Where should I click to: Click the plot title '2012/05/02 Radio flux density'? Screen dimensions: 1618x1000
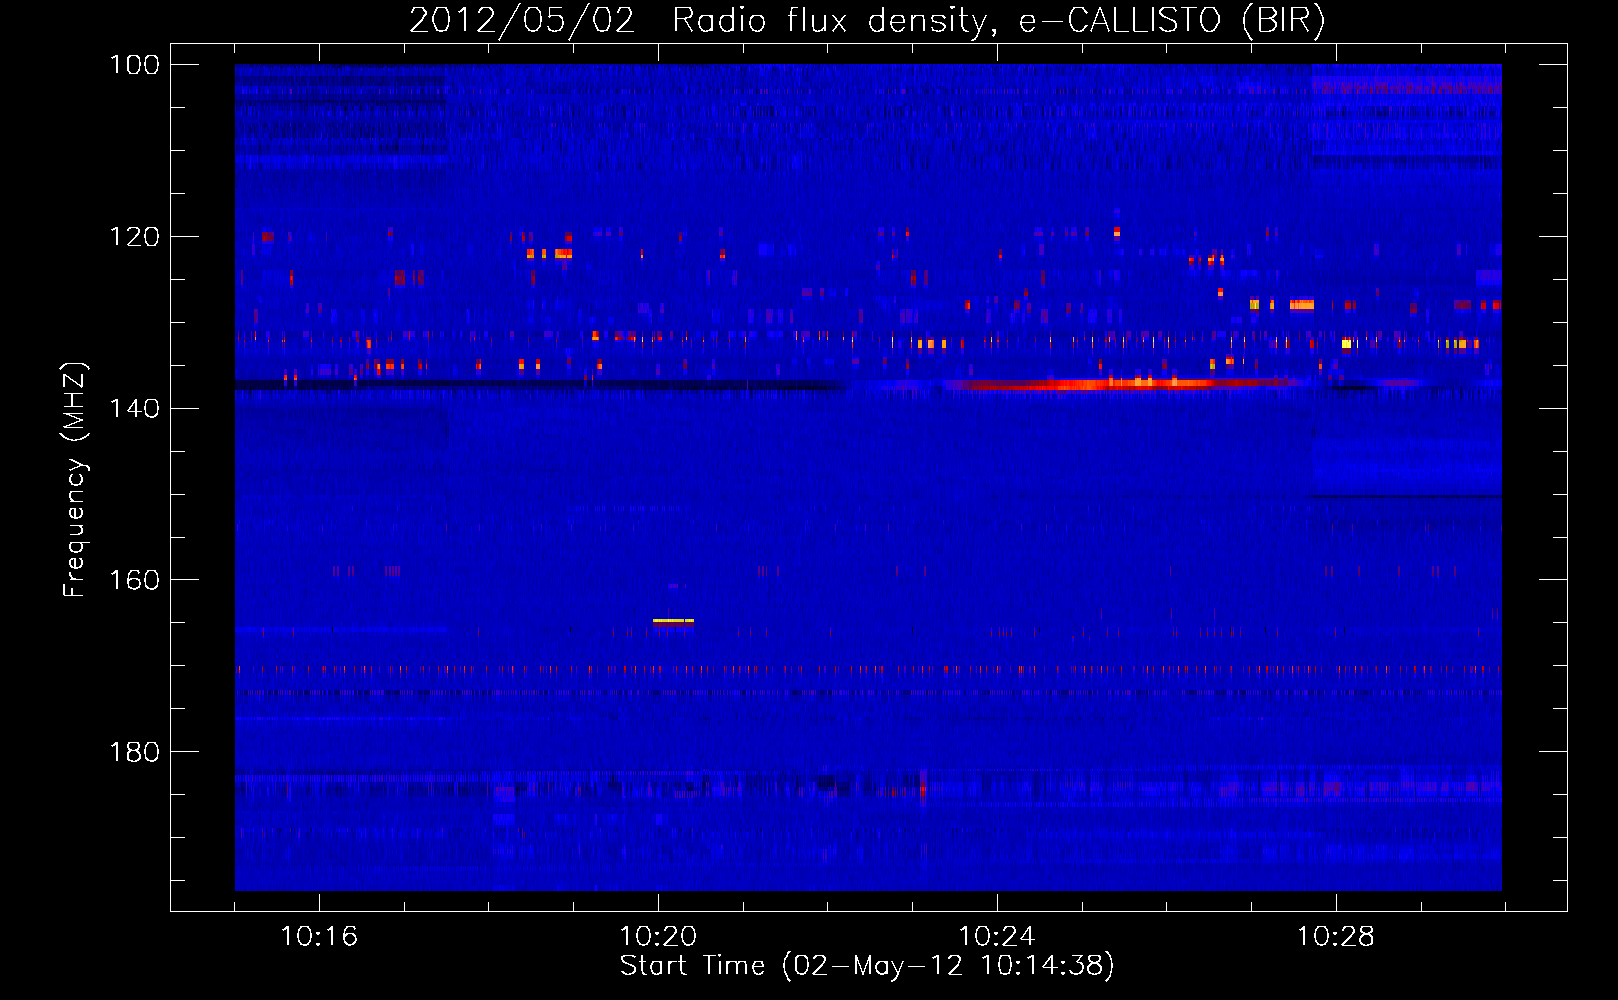[867, 20]
